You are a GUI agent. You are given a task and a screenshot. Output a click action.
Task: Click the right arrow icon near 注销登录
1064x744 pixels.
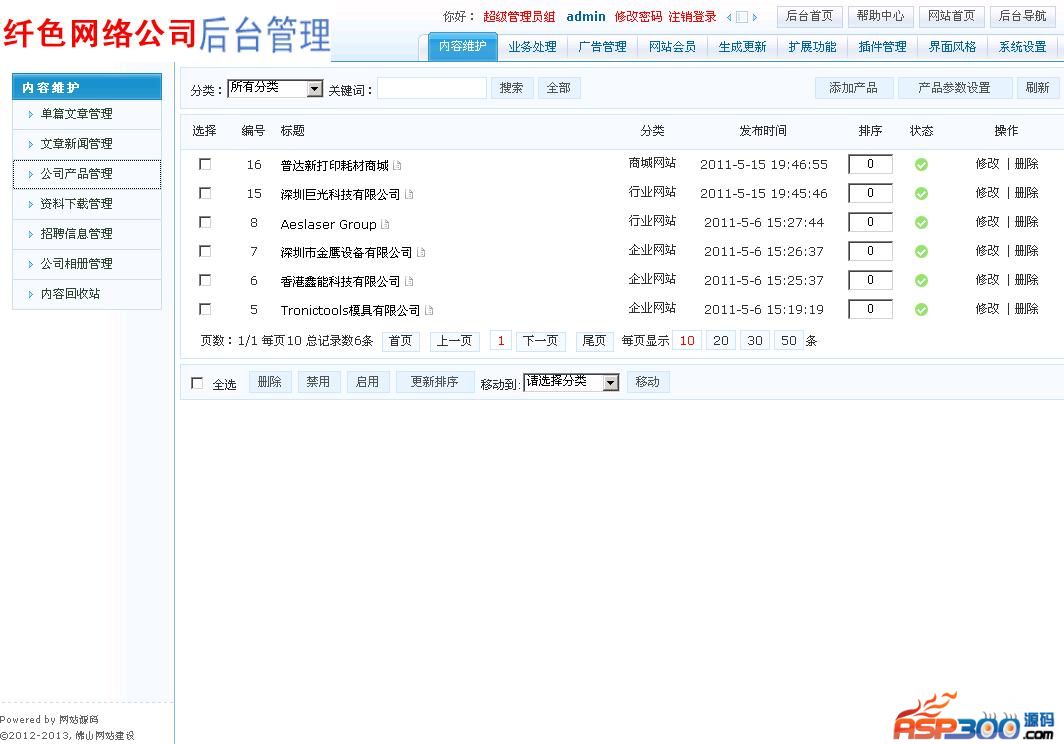pos(755,18)
